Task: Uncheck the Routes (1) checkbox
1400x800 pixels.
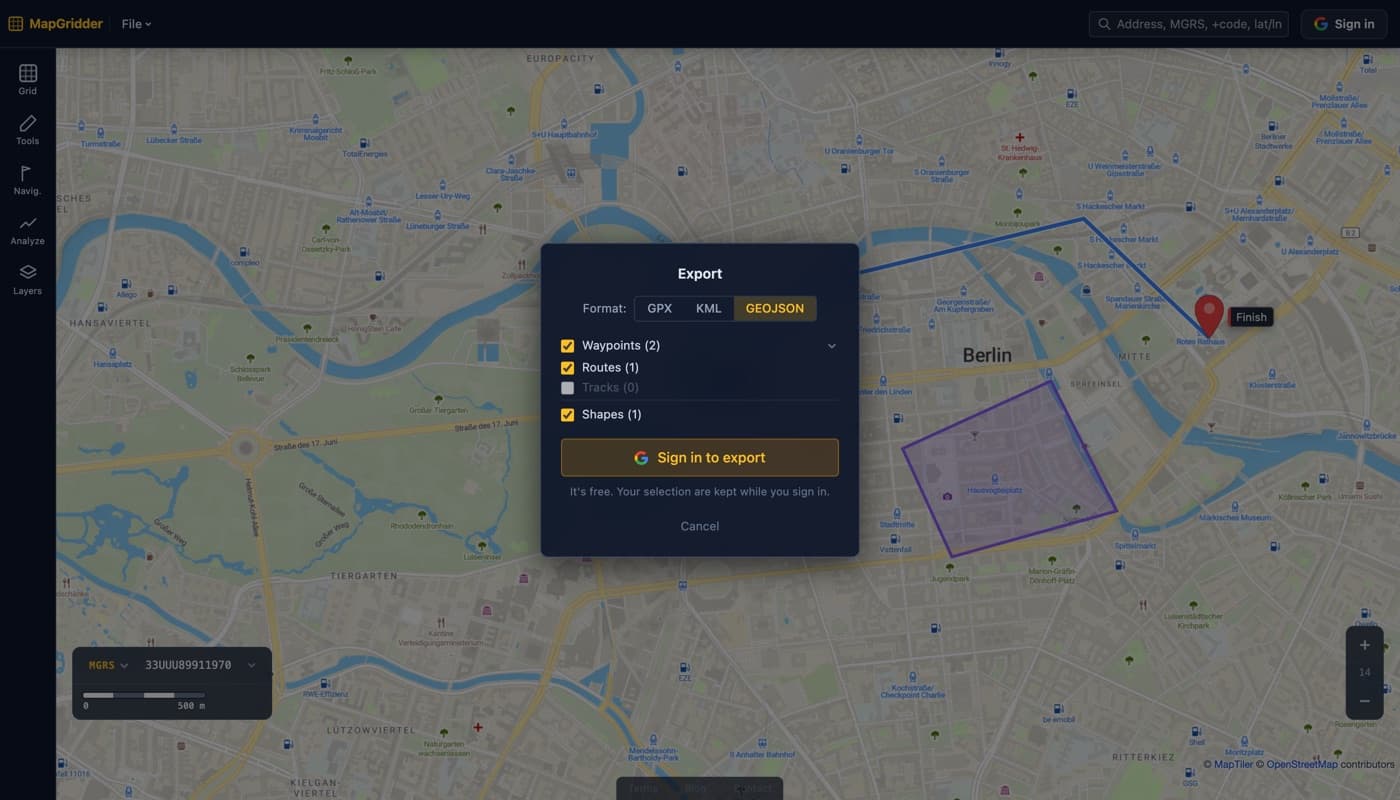Action: point(568,368)
